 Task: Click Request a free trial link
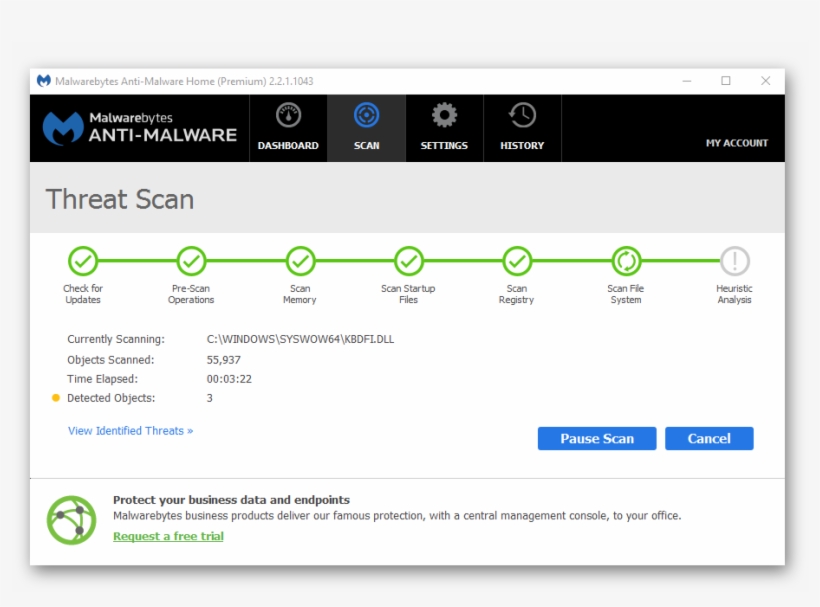click(168, 536)
